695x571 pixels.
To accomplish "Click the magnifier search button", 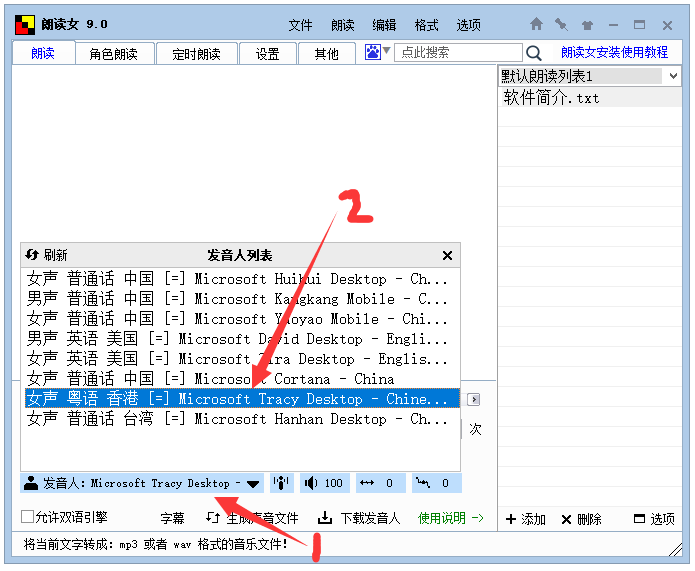I will point(534,53).
